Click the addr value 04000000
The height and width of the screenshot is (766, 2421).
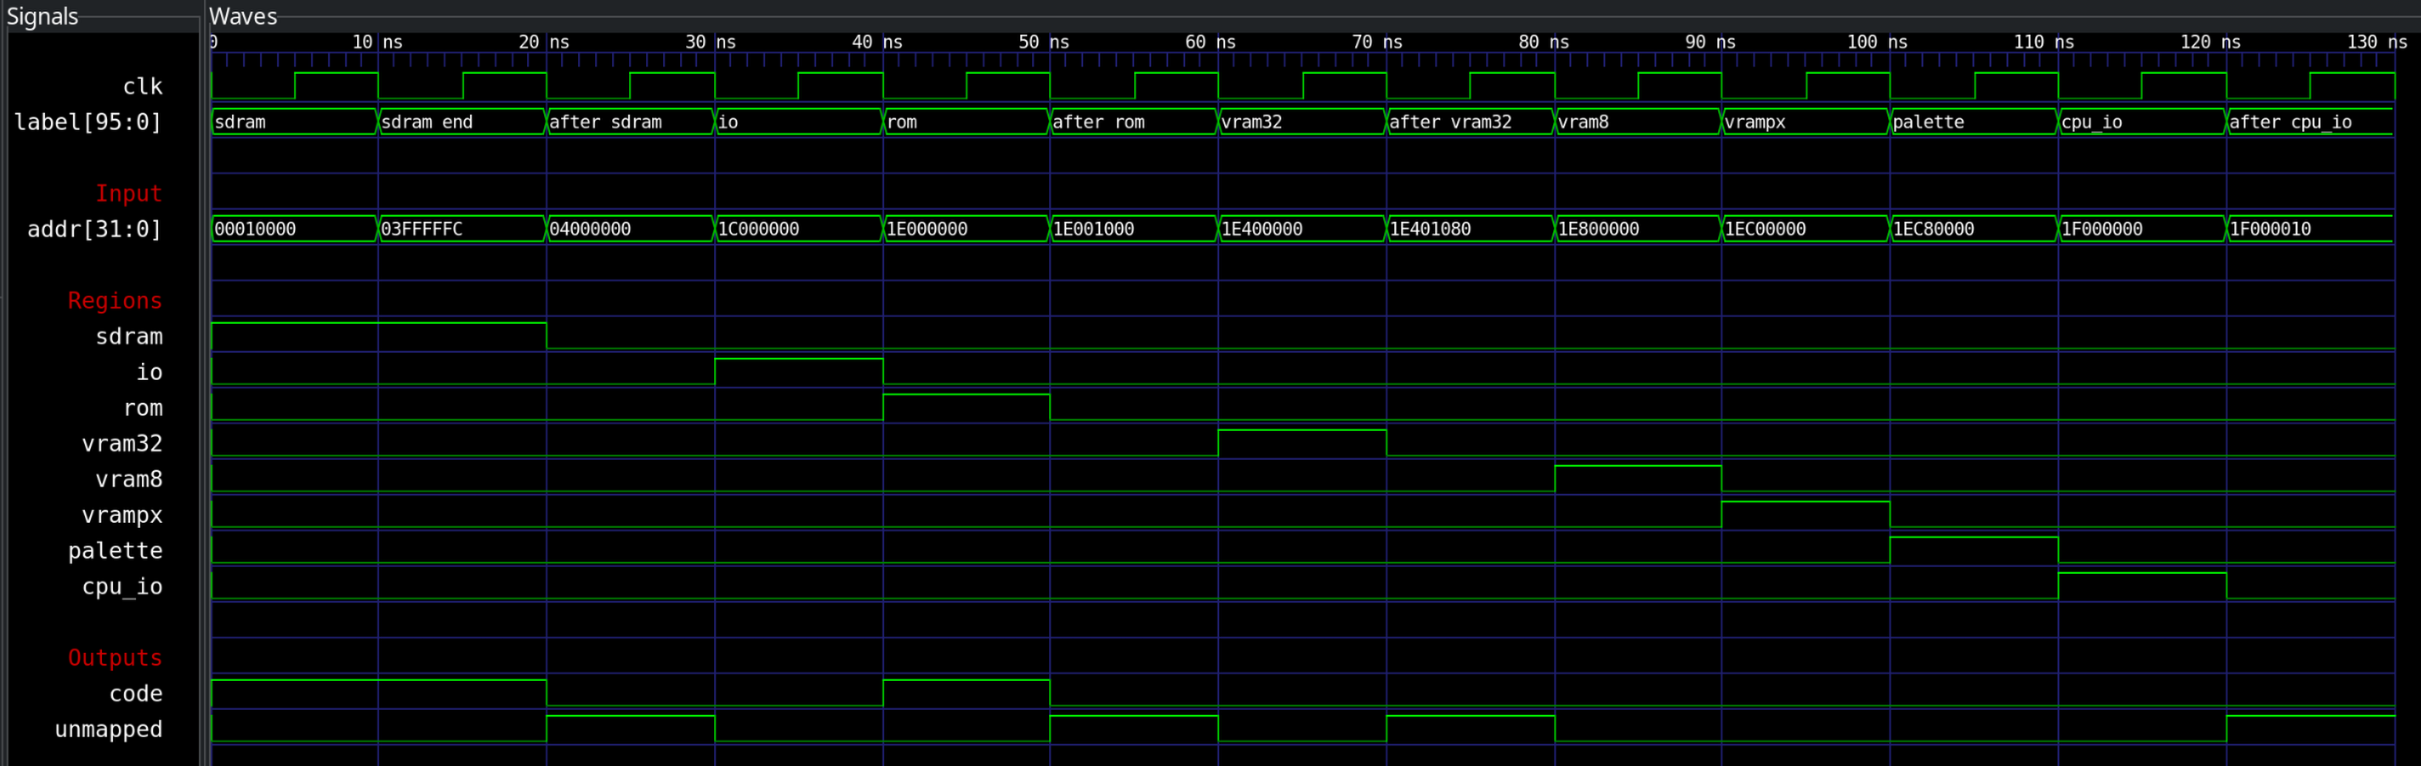(590, 229)
